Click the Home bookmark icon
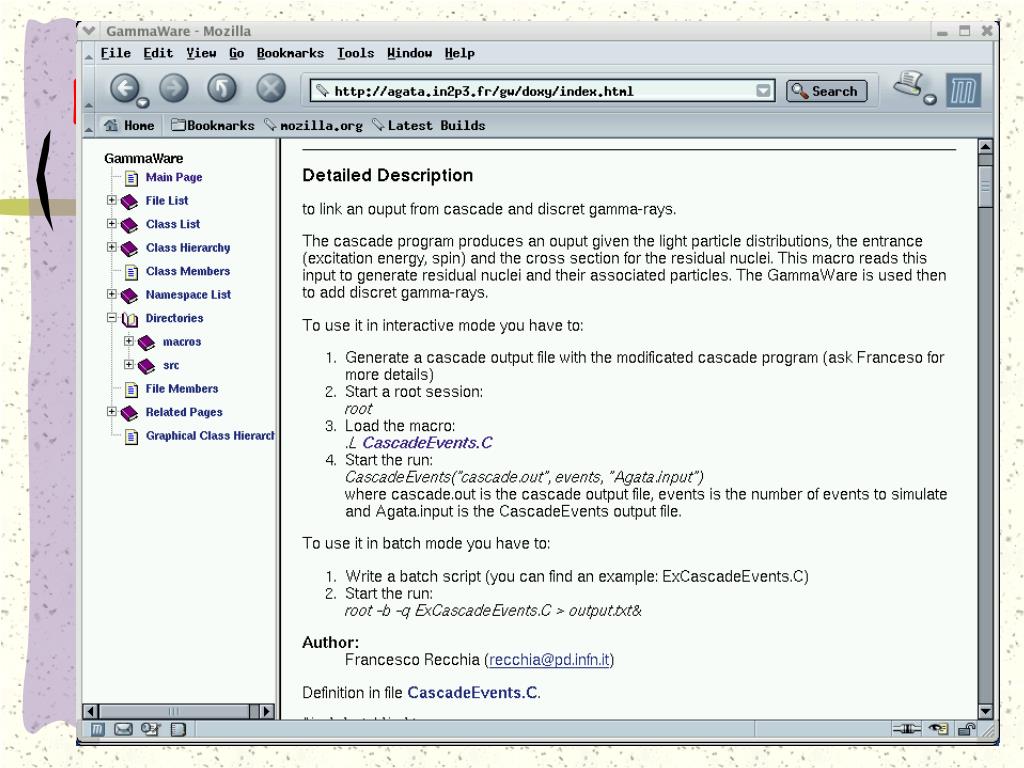 click(112, 125)
